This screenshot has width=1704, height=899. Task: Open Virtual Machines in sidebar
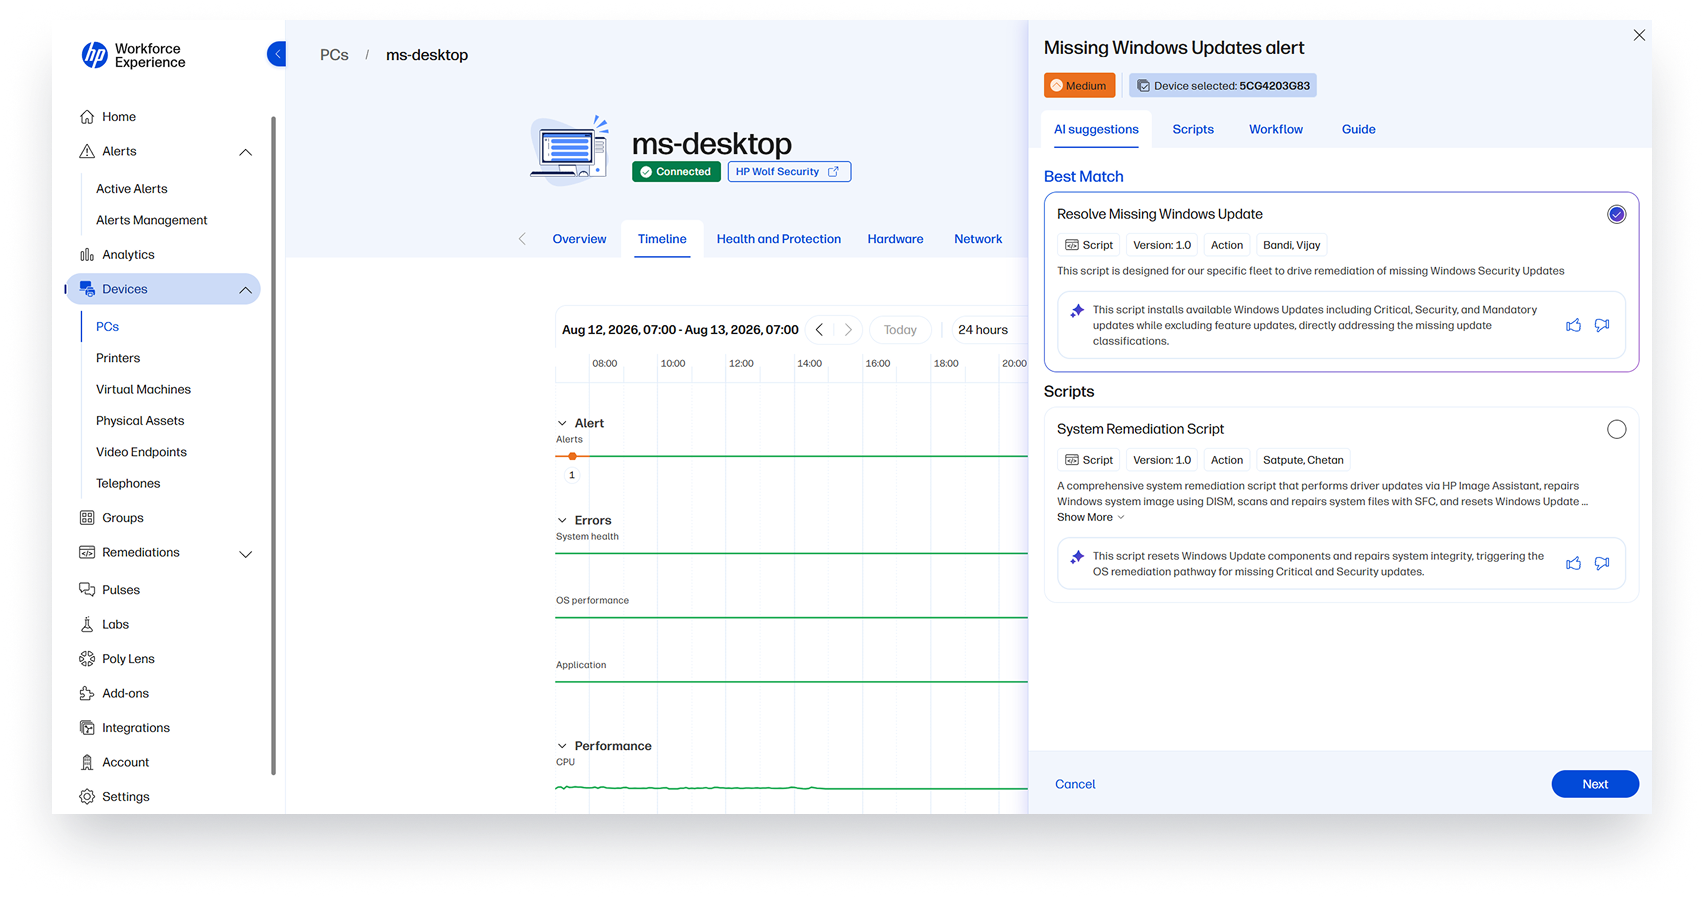[x=143, y=390]
